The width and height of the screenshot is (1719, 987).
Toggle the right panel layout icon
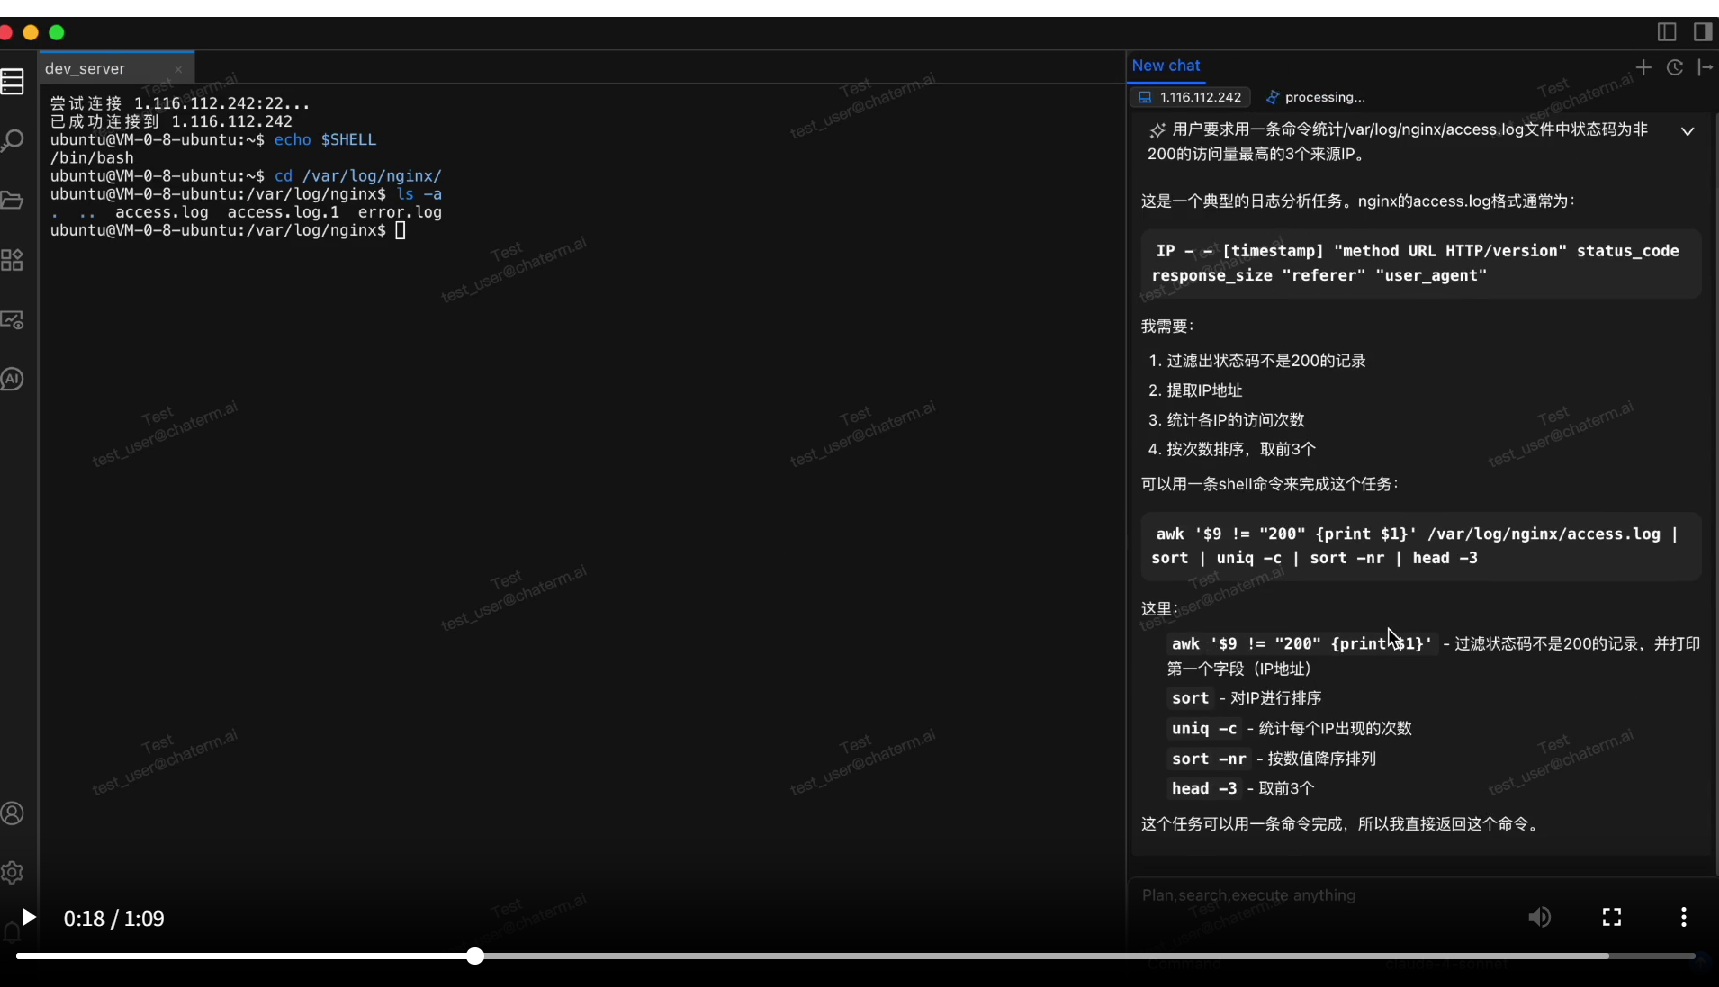[x=1703, y=32]
